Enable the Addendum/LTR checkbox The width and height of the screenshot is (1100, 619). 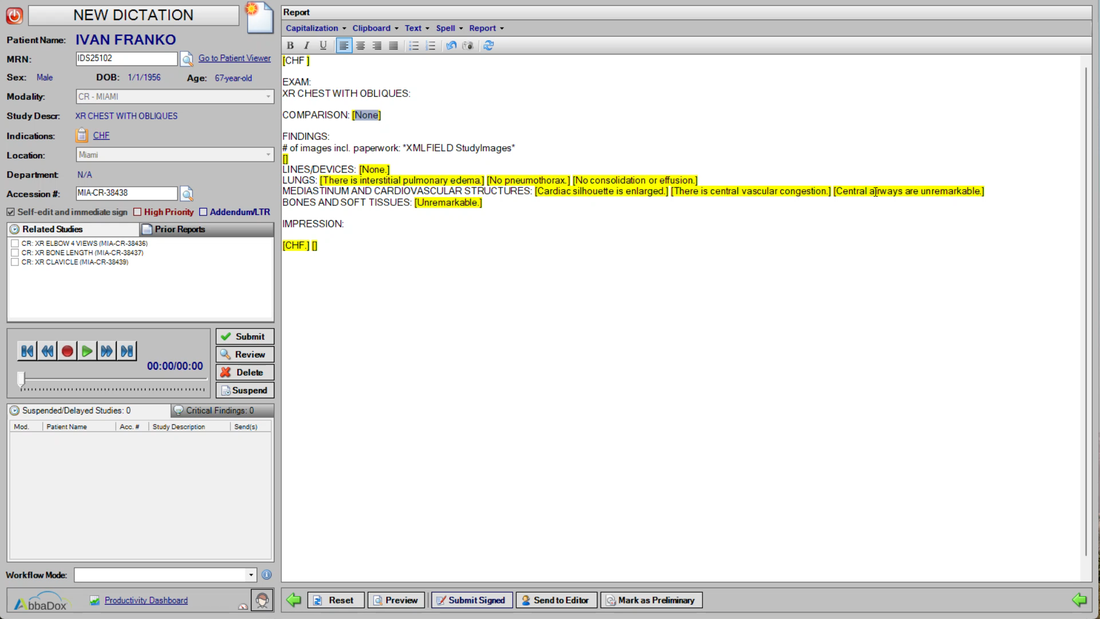coord(203,212)
